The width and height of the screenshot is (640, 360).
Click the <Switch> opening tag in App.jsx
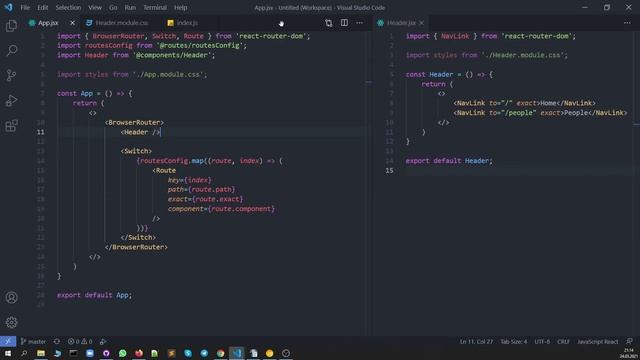136,151
